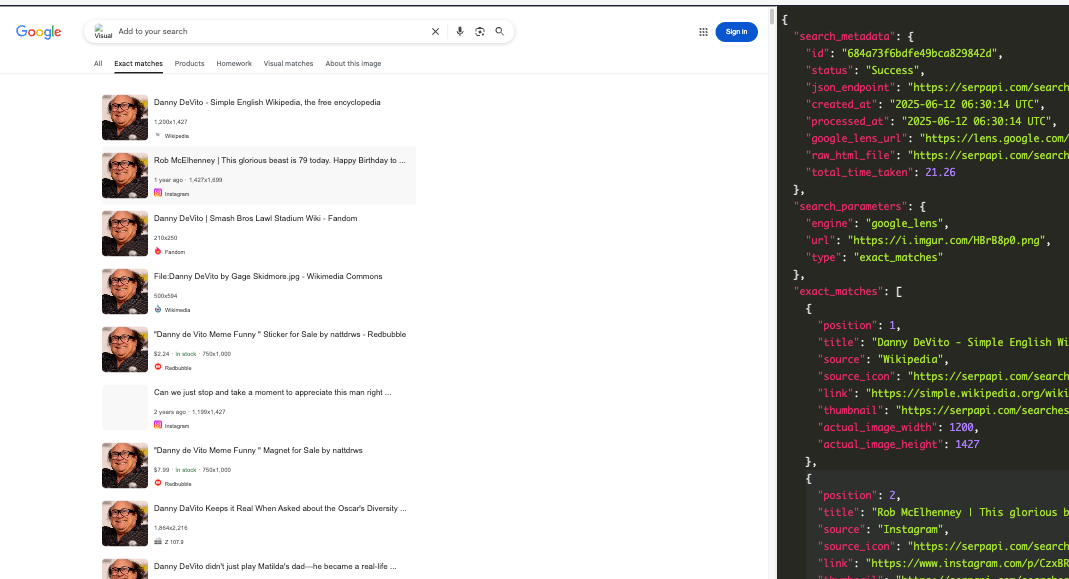The image size is (1069, 579).
Task: Click the Google logo
Action: pos(38,32)
